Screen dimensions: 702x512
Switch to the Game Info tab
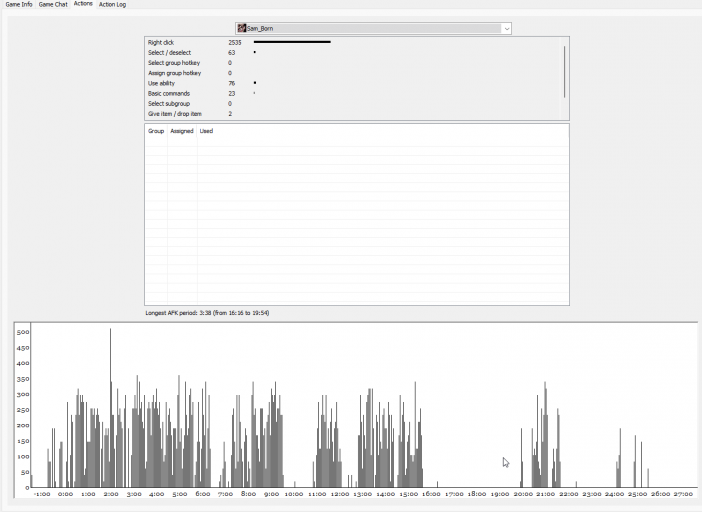click(x=19, y=4)
